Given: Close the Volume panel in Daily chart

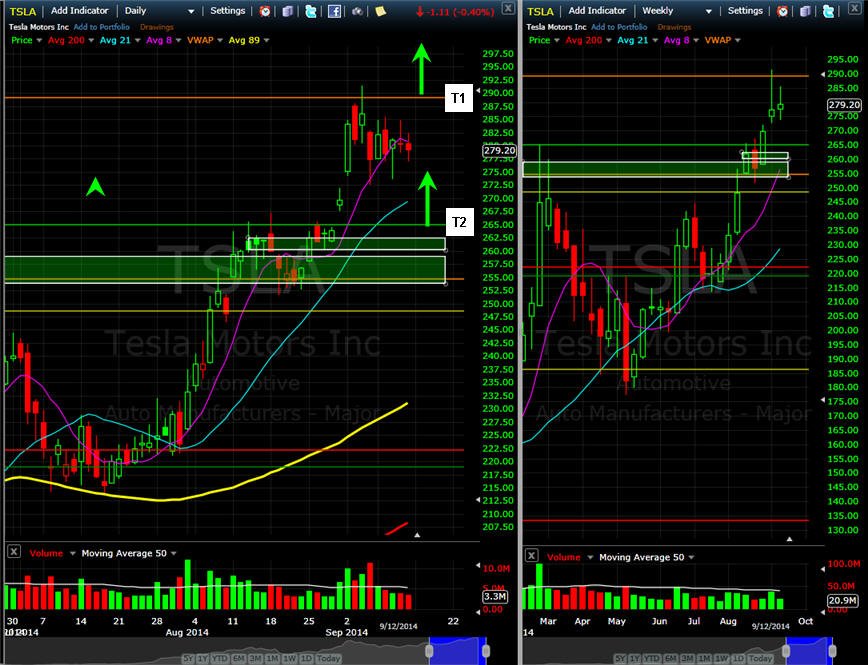Looking at the screenshot, I should coord(14,551).
